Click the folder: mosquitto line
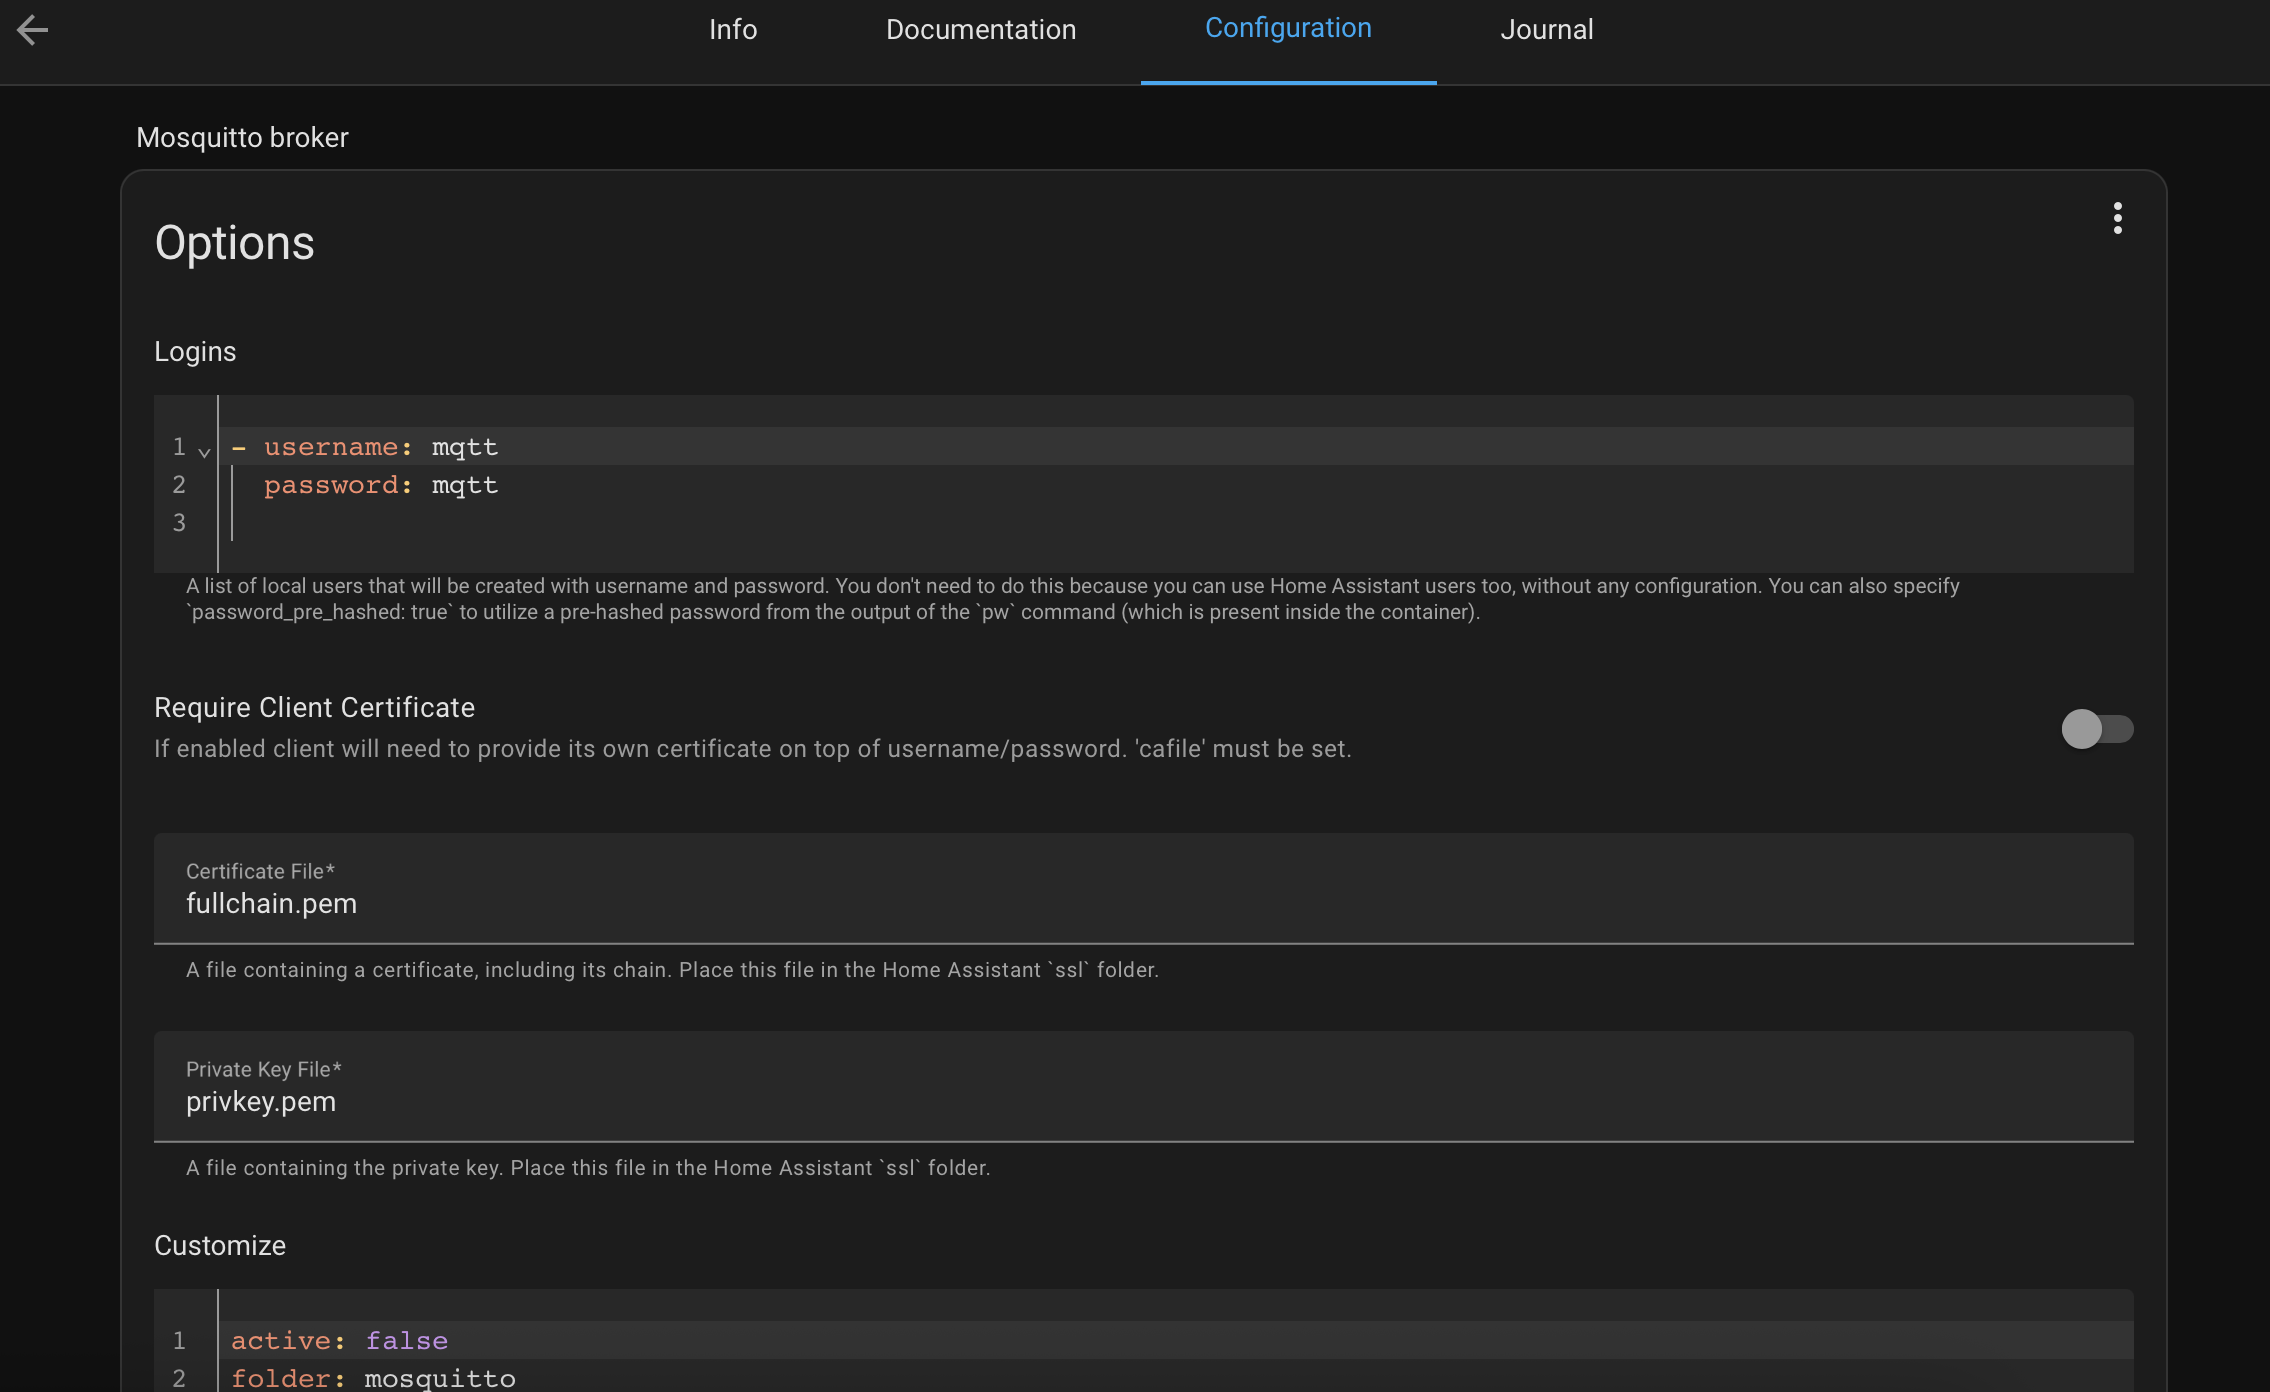 point(1176,1377)
